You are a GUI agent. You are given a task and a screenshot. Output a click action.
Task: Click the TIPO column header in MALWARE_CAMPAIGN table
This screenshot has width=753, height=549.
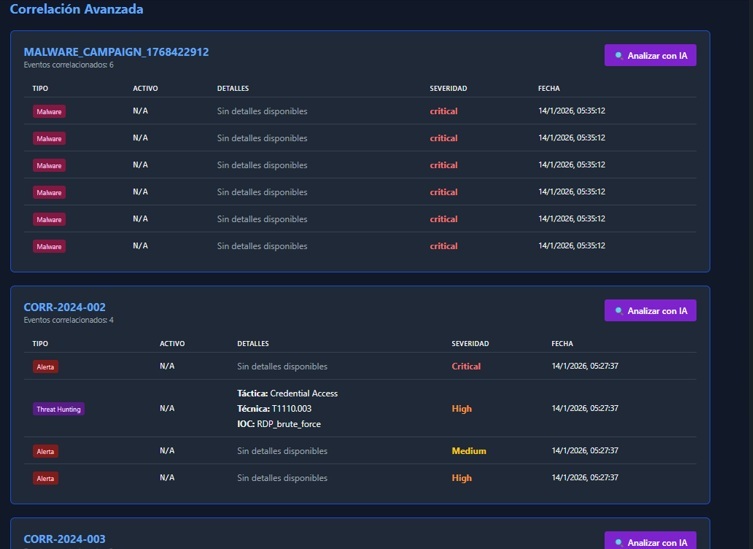coord(40,89)
